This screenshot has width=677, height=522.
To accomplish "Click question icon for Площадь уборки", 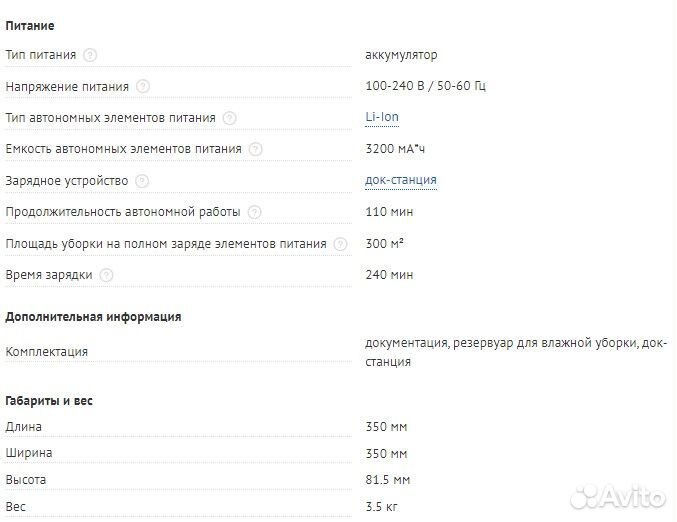I will 341,244.
